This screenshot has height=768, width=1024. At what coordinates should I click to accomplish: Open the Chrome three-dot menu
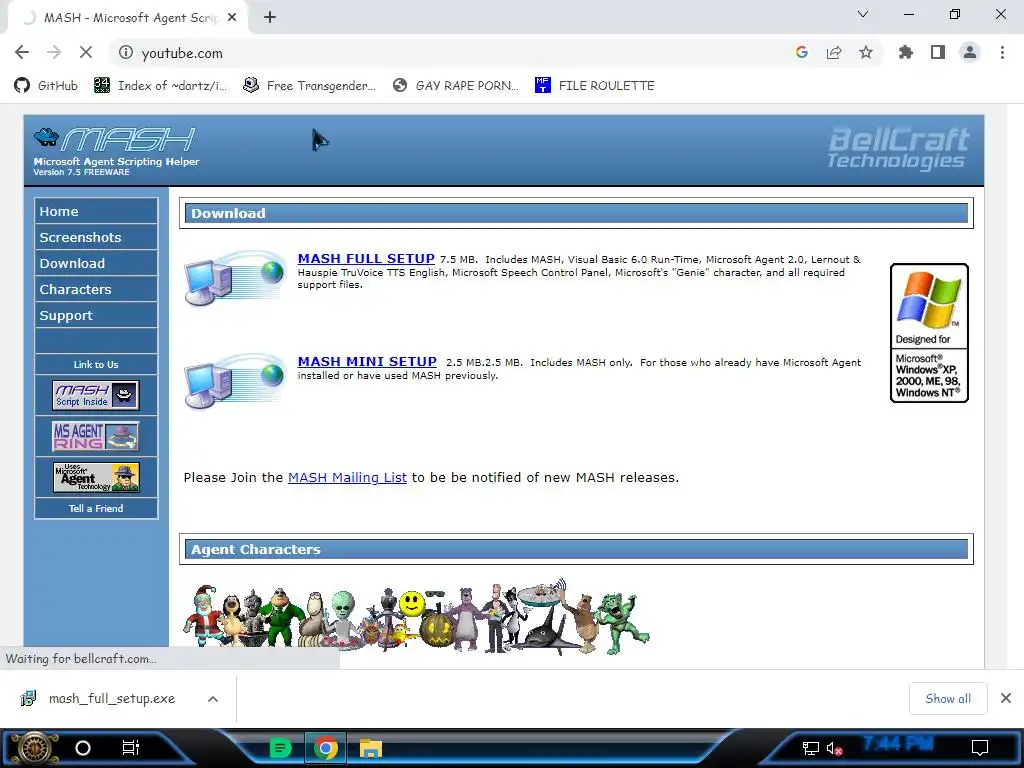1002,52
